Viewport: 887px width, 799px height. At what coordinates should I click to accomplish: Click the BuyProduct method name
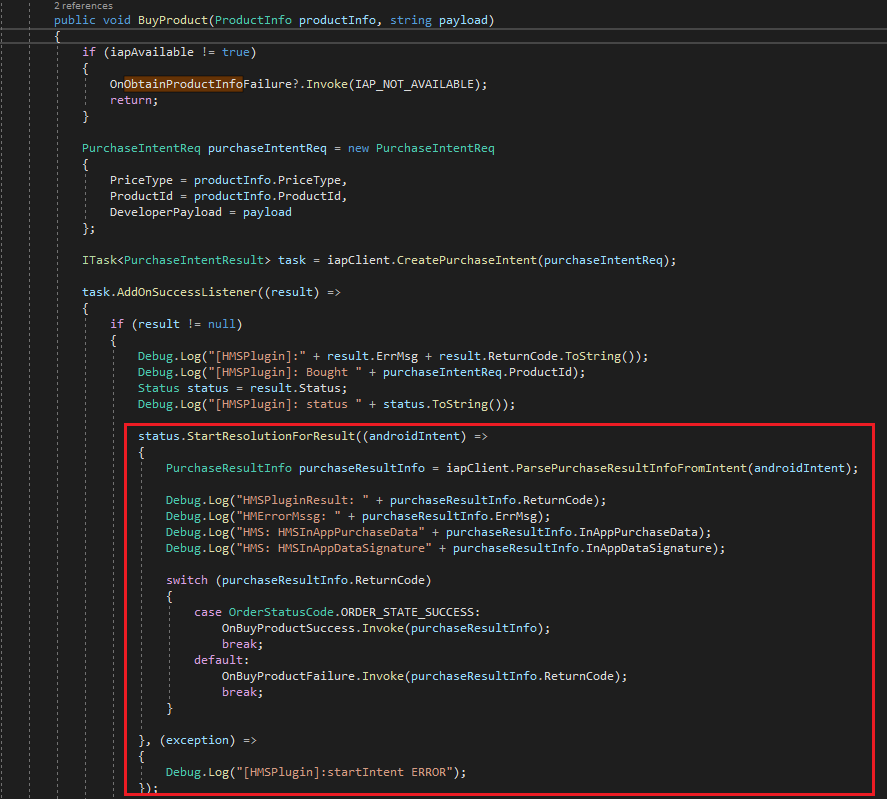pos(173,20)
